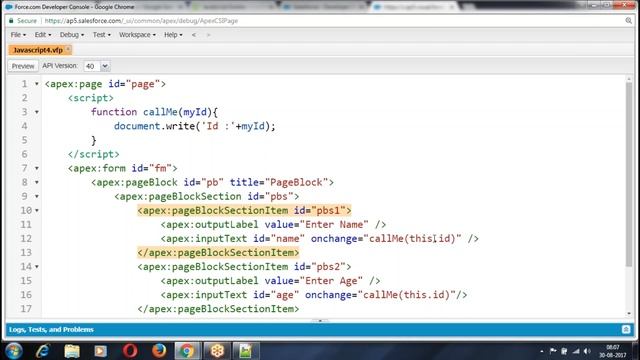Viewport: 640px width, 360px height.
Task: Open the Windows Start button
Action: click(x=13, y=351)
